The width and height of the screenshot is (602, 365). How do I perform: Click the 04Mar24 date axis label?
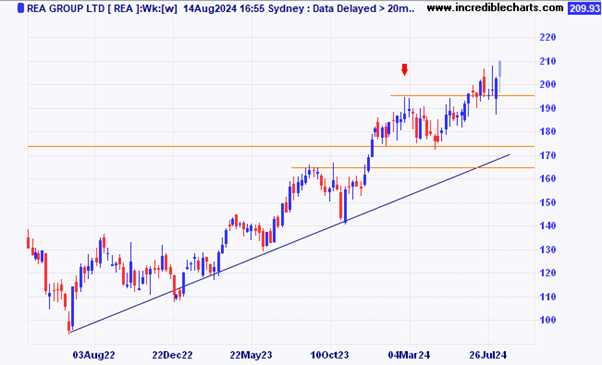tap(409, 355)
